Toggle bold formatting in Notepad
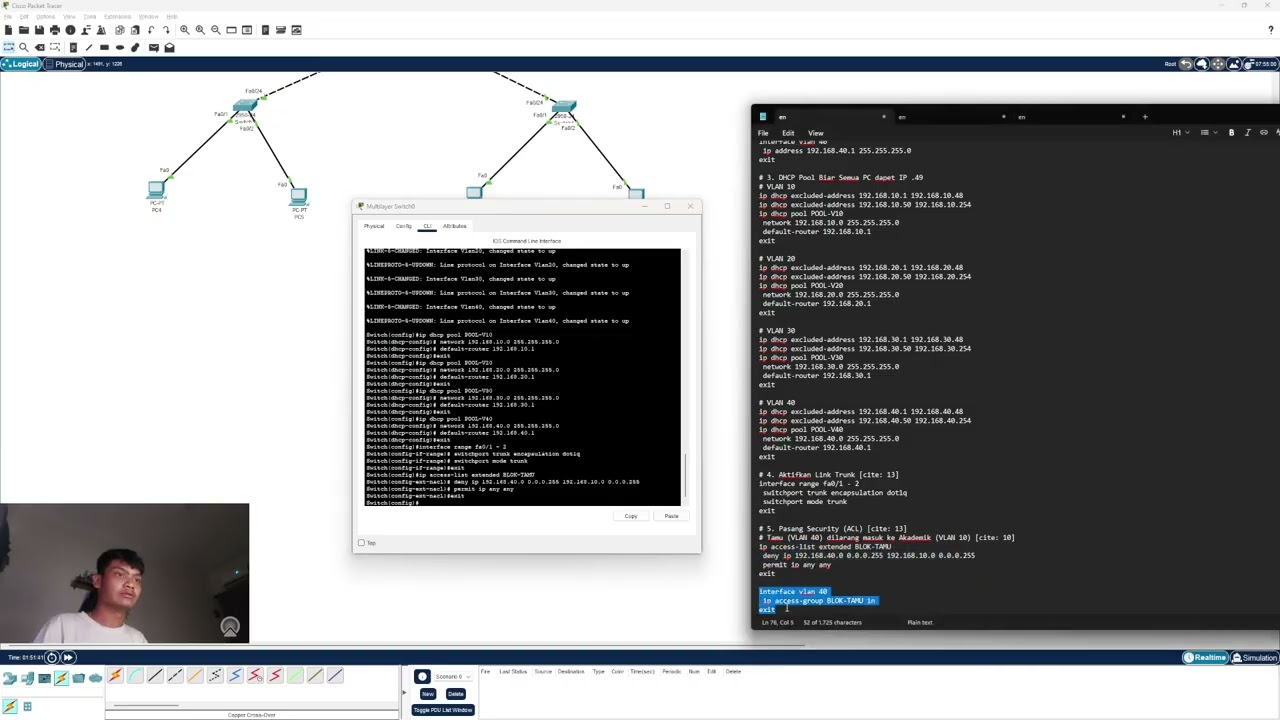 [x=1231, y=133]
